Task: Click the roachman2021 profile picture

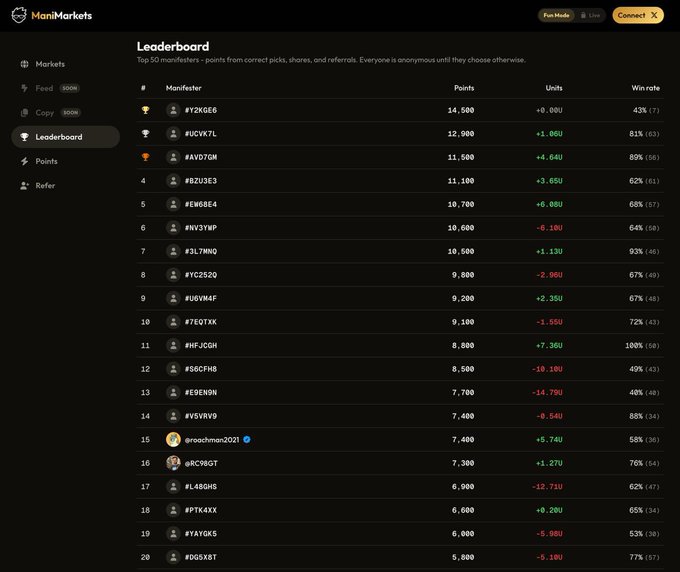Action: [173, 440]
